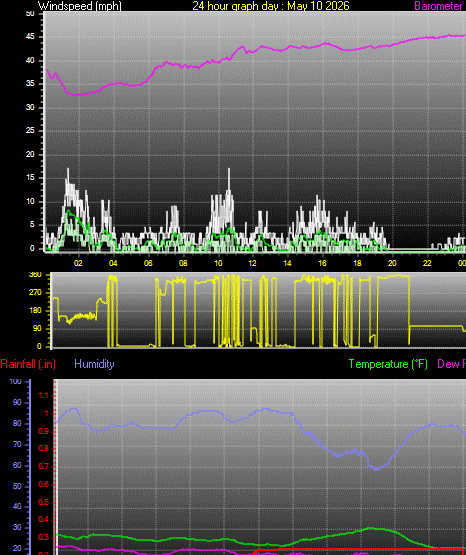Select the 0.3 tick on rainfall axis

(44, 537)
